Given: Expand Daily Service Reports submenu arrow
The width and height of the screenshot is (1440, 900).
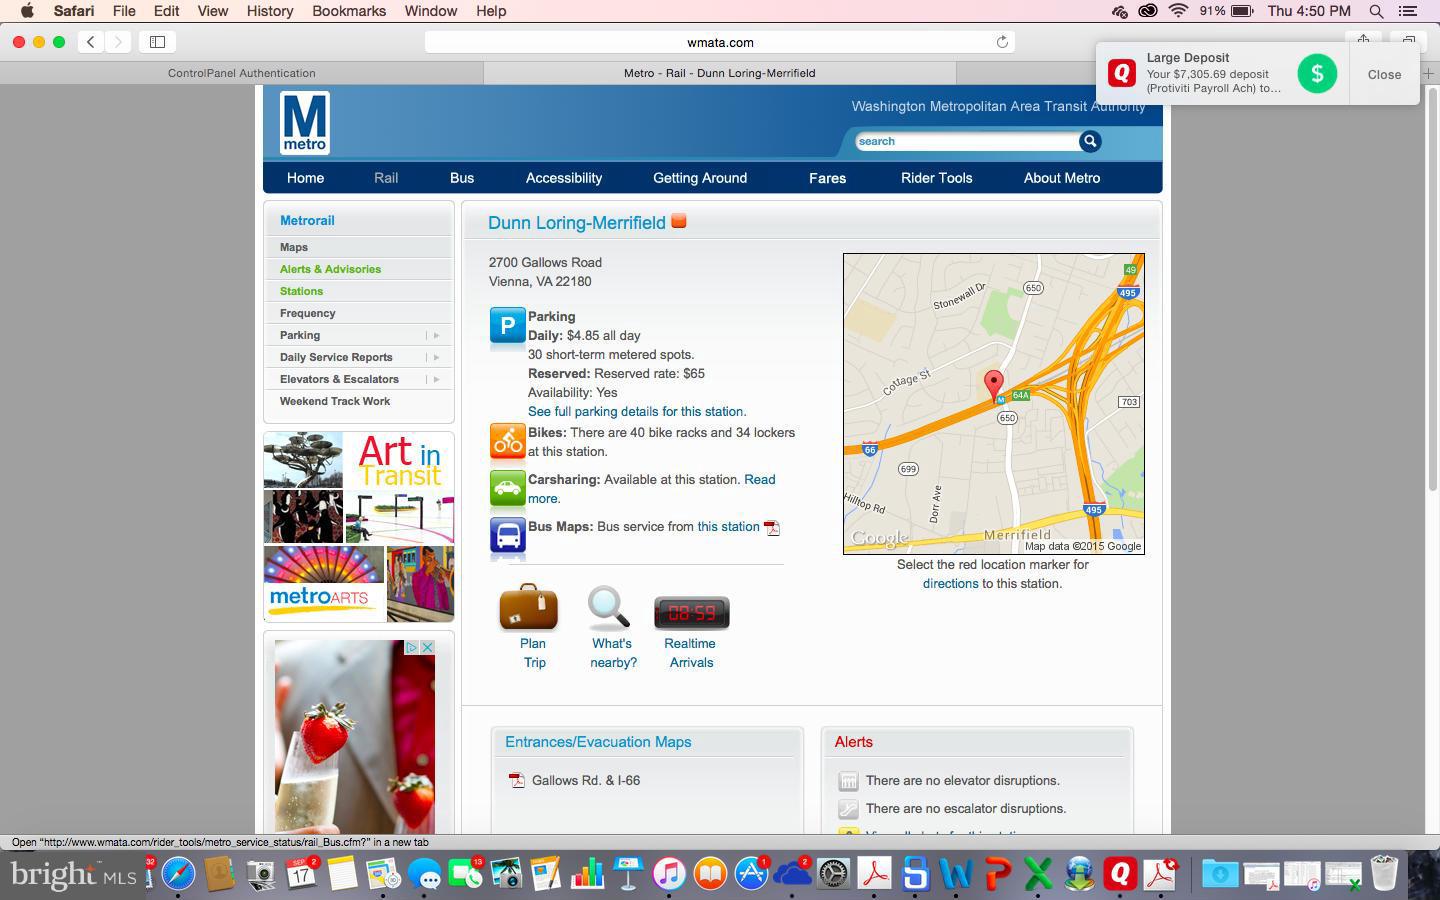Looking at the screenshot, I should point(436,357).
